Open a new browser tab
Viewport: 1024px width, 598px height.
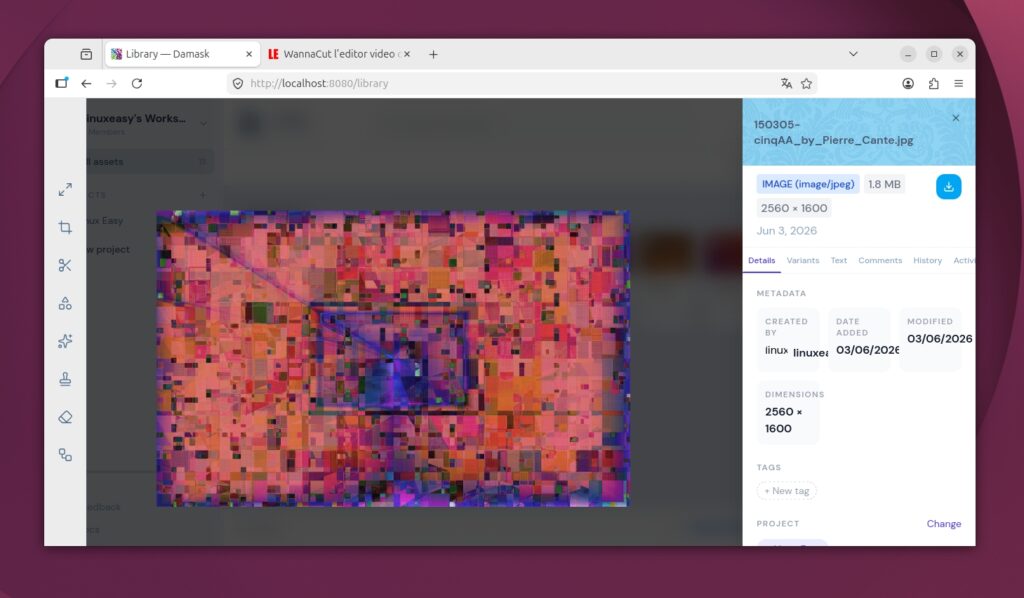click(x=433, y=54)
